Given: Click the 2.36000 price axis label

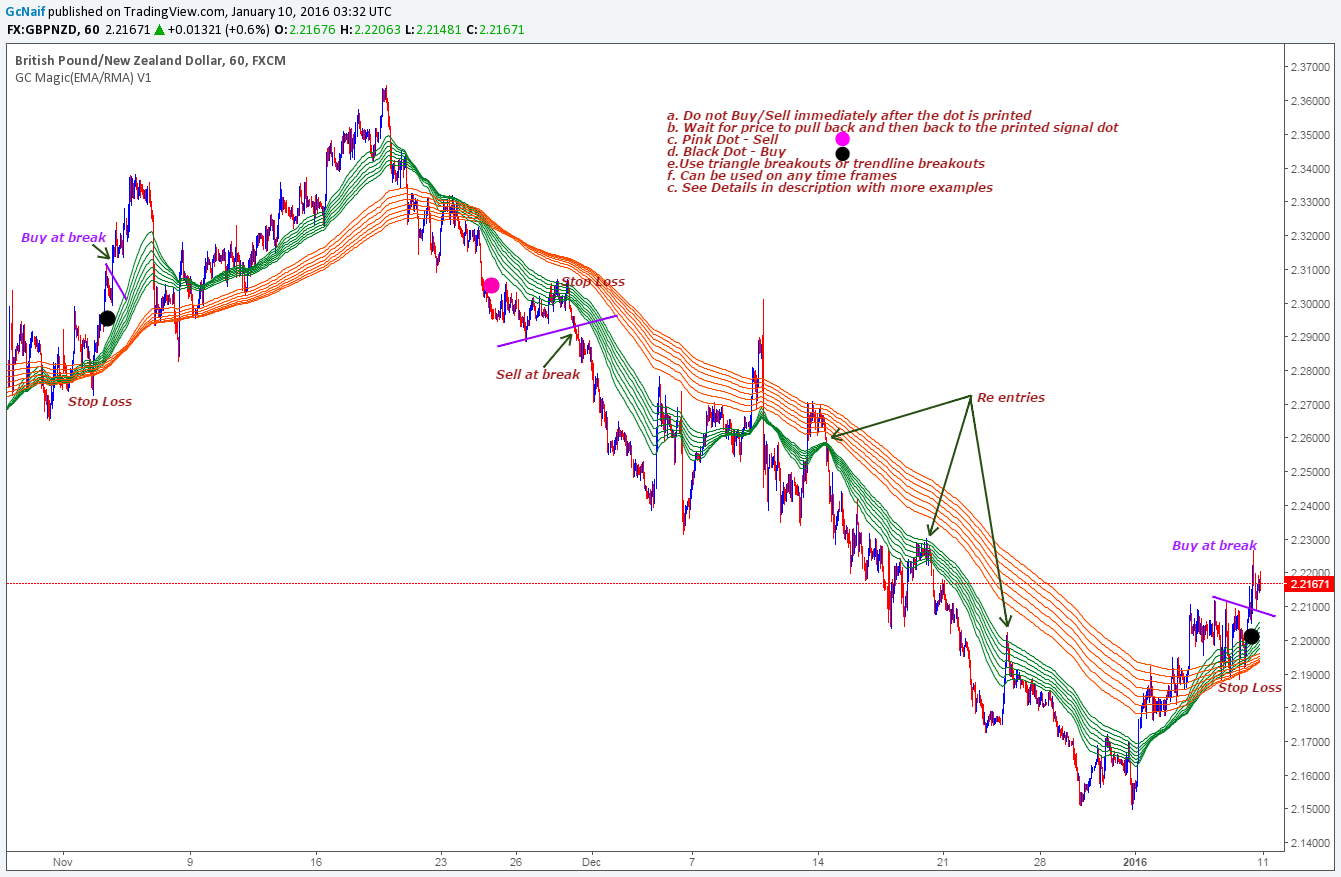Looking at the screenshot, I should coord(1308,102).
